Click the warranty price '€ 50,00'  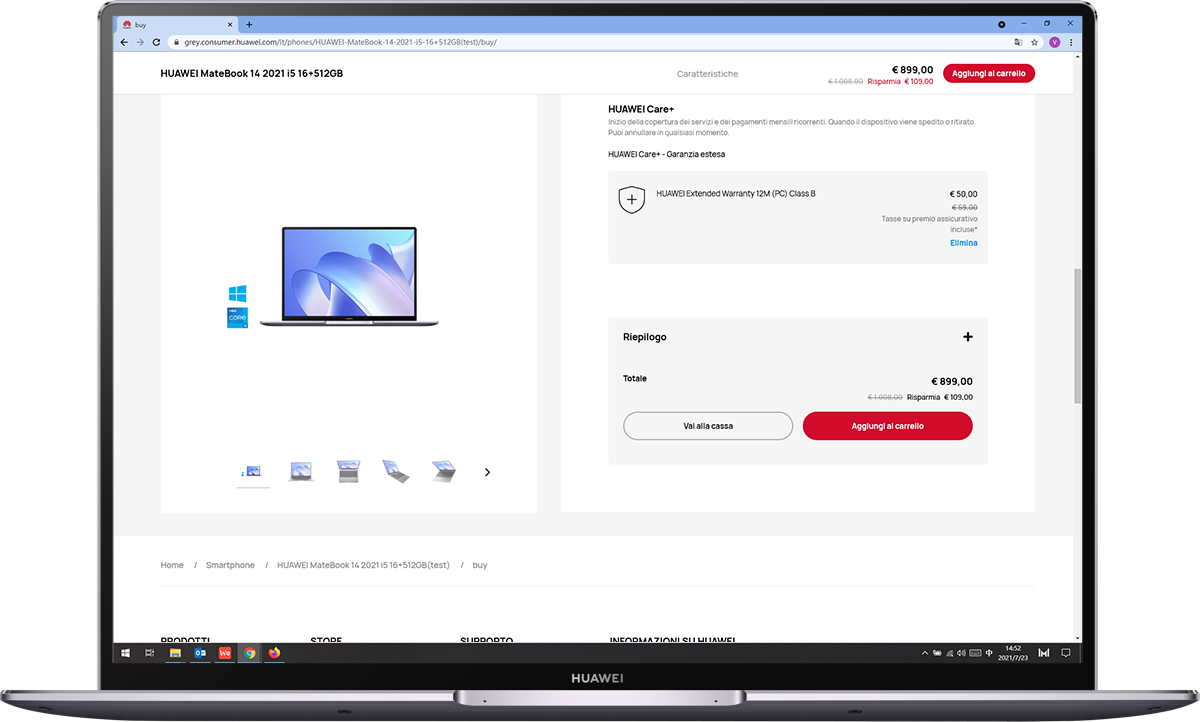[964, 194]
